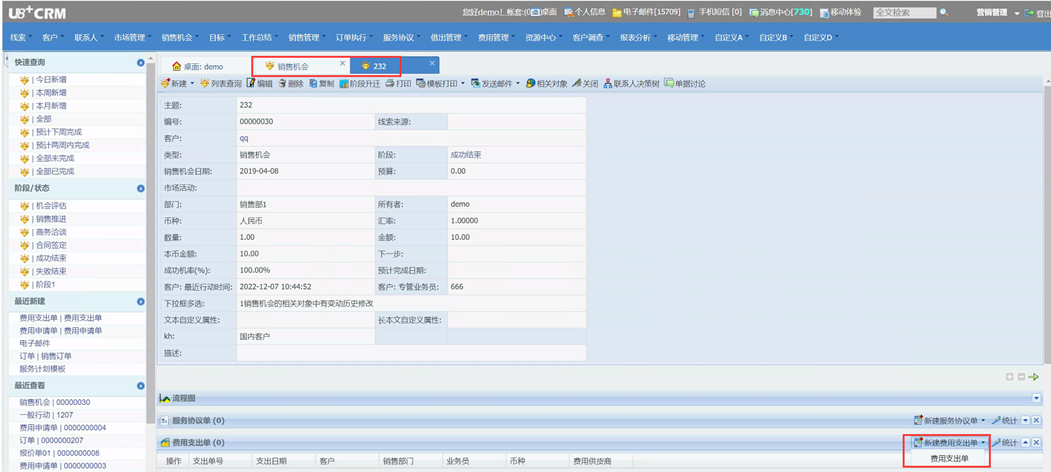
Task: Close the 232 tab
Action: (x=432, y=63)
